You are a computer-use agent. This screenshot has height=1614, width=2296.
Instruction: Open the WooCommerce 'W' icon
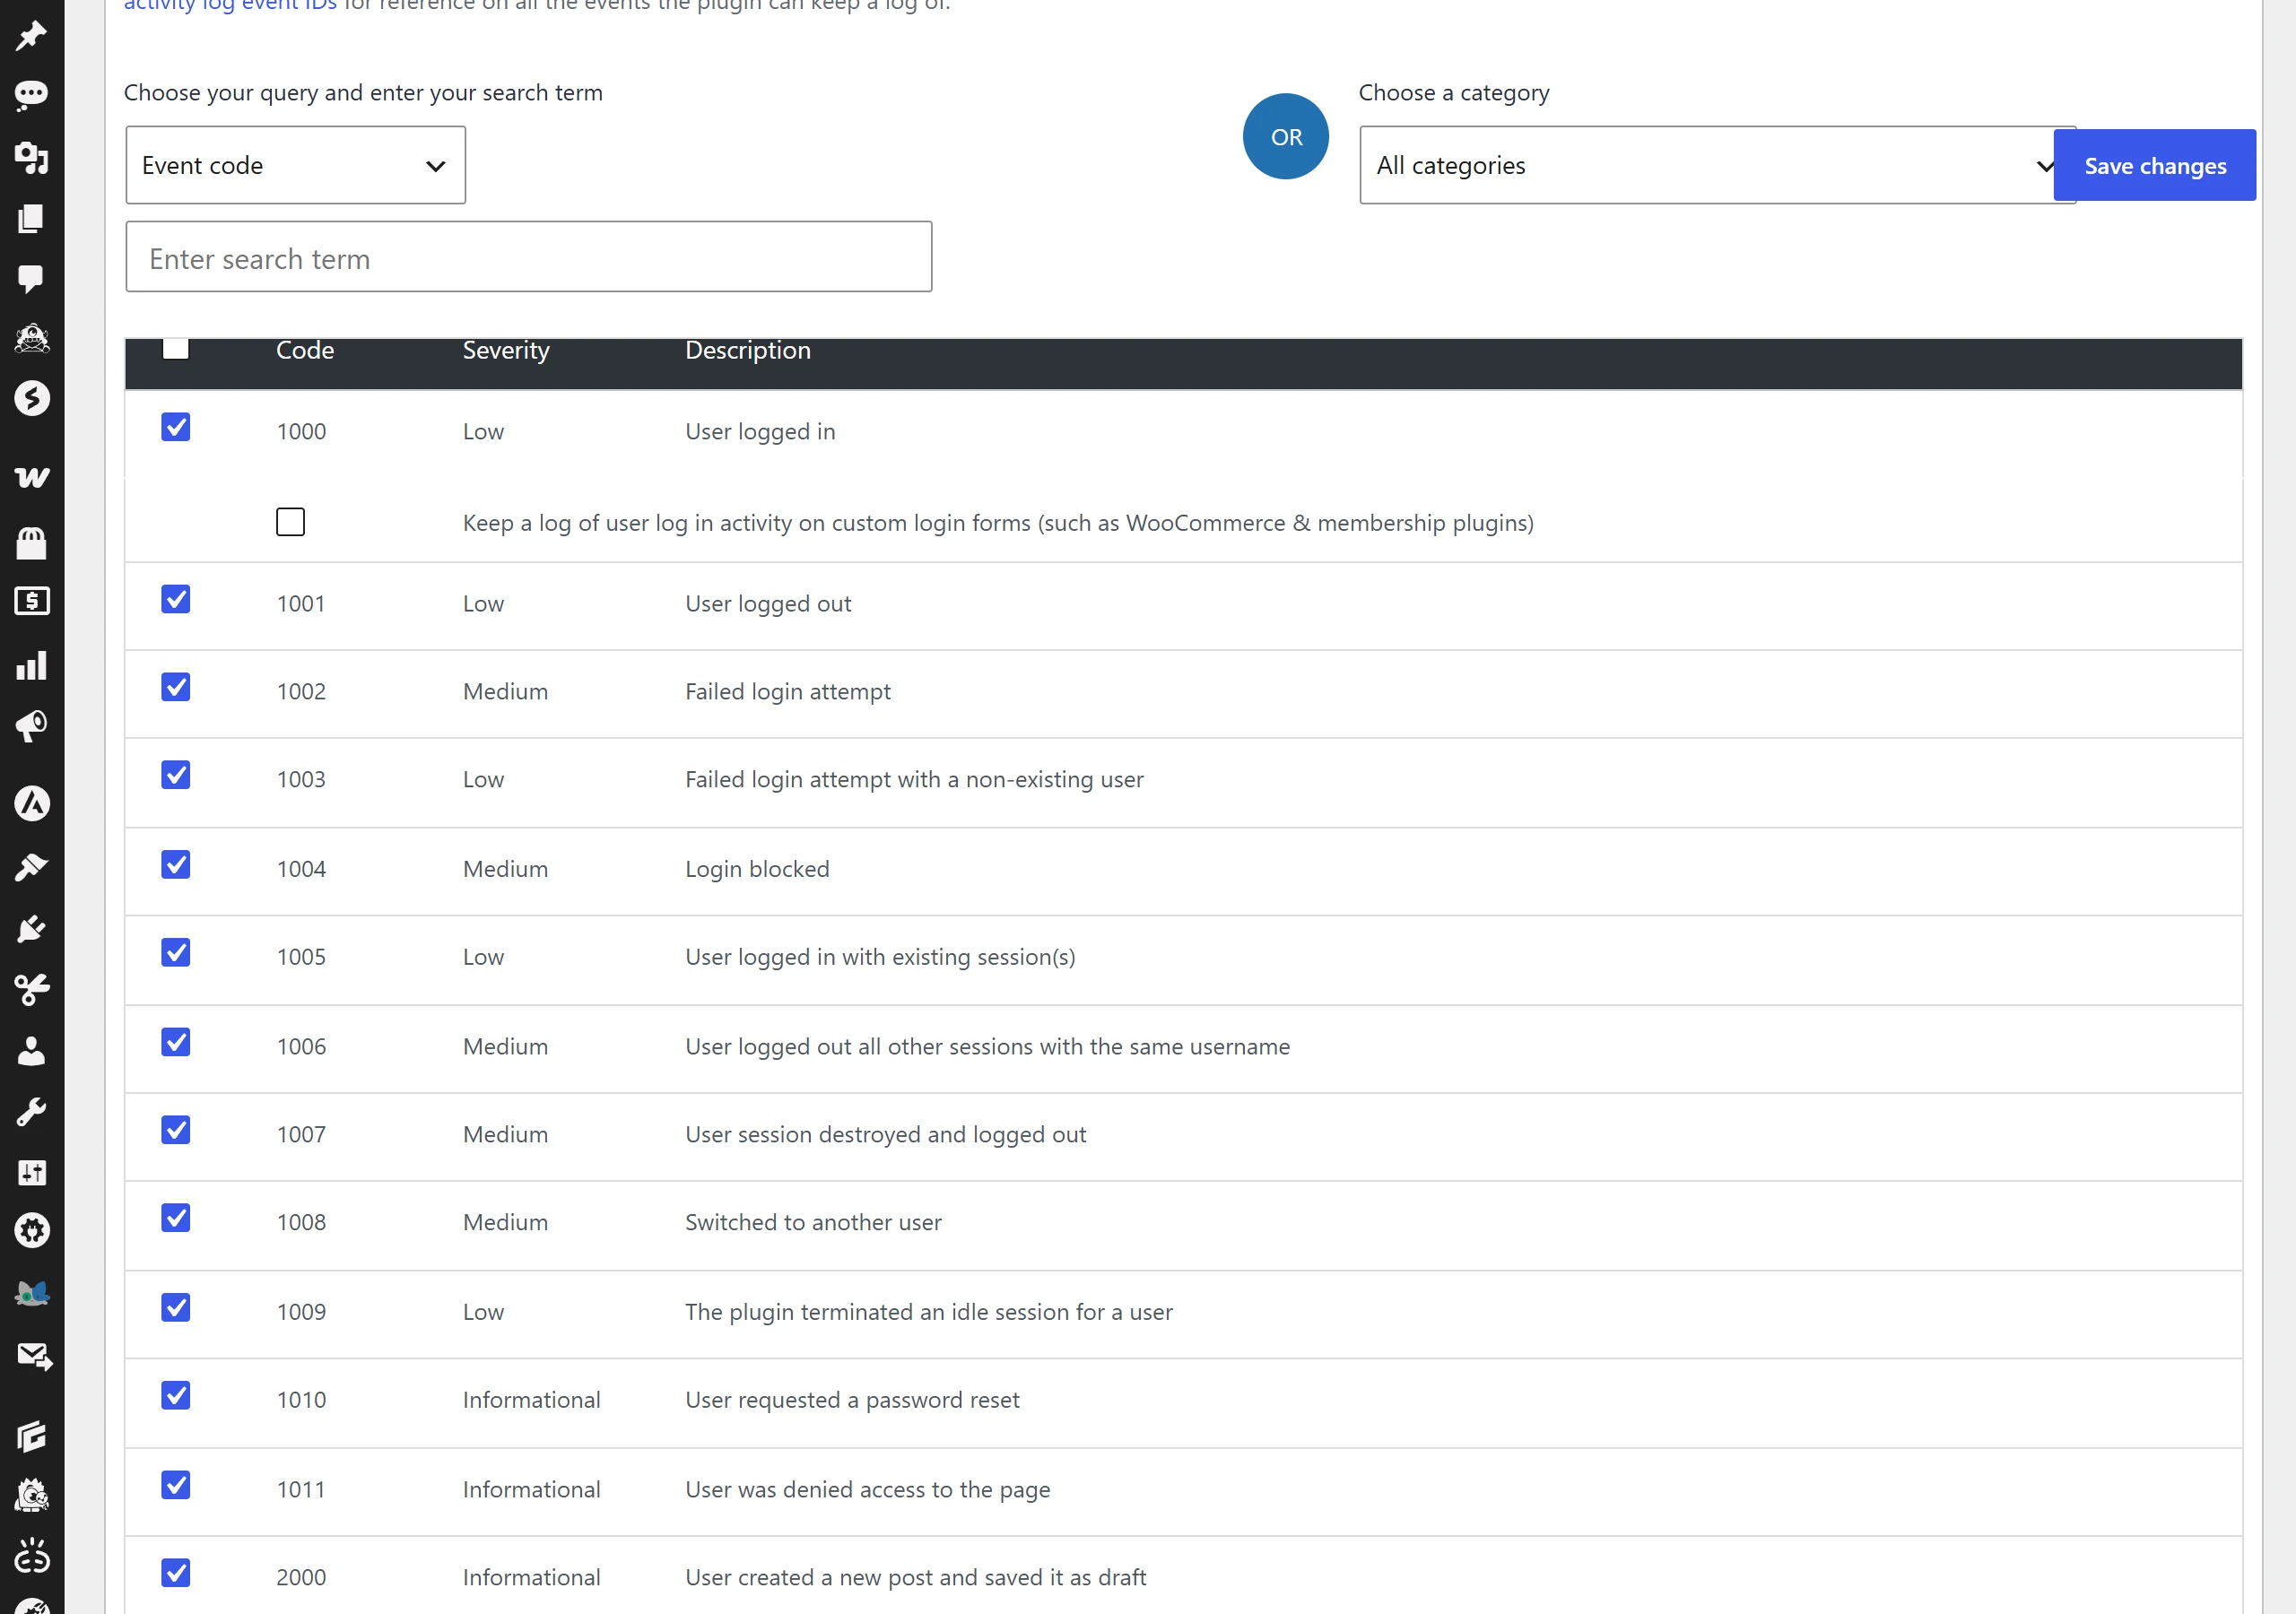31,477
